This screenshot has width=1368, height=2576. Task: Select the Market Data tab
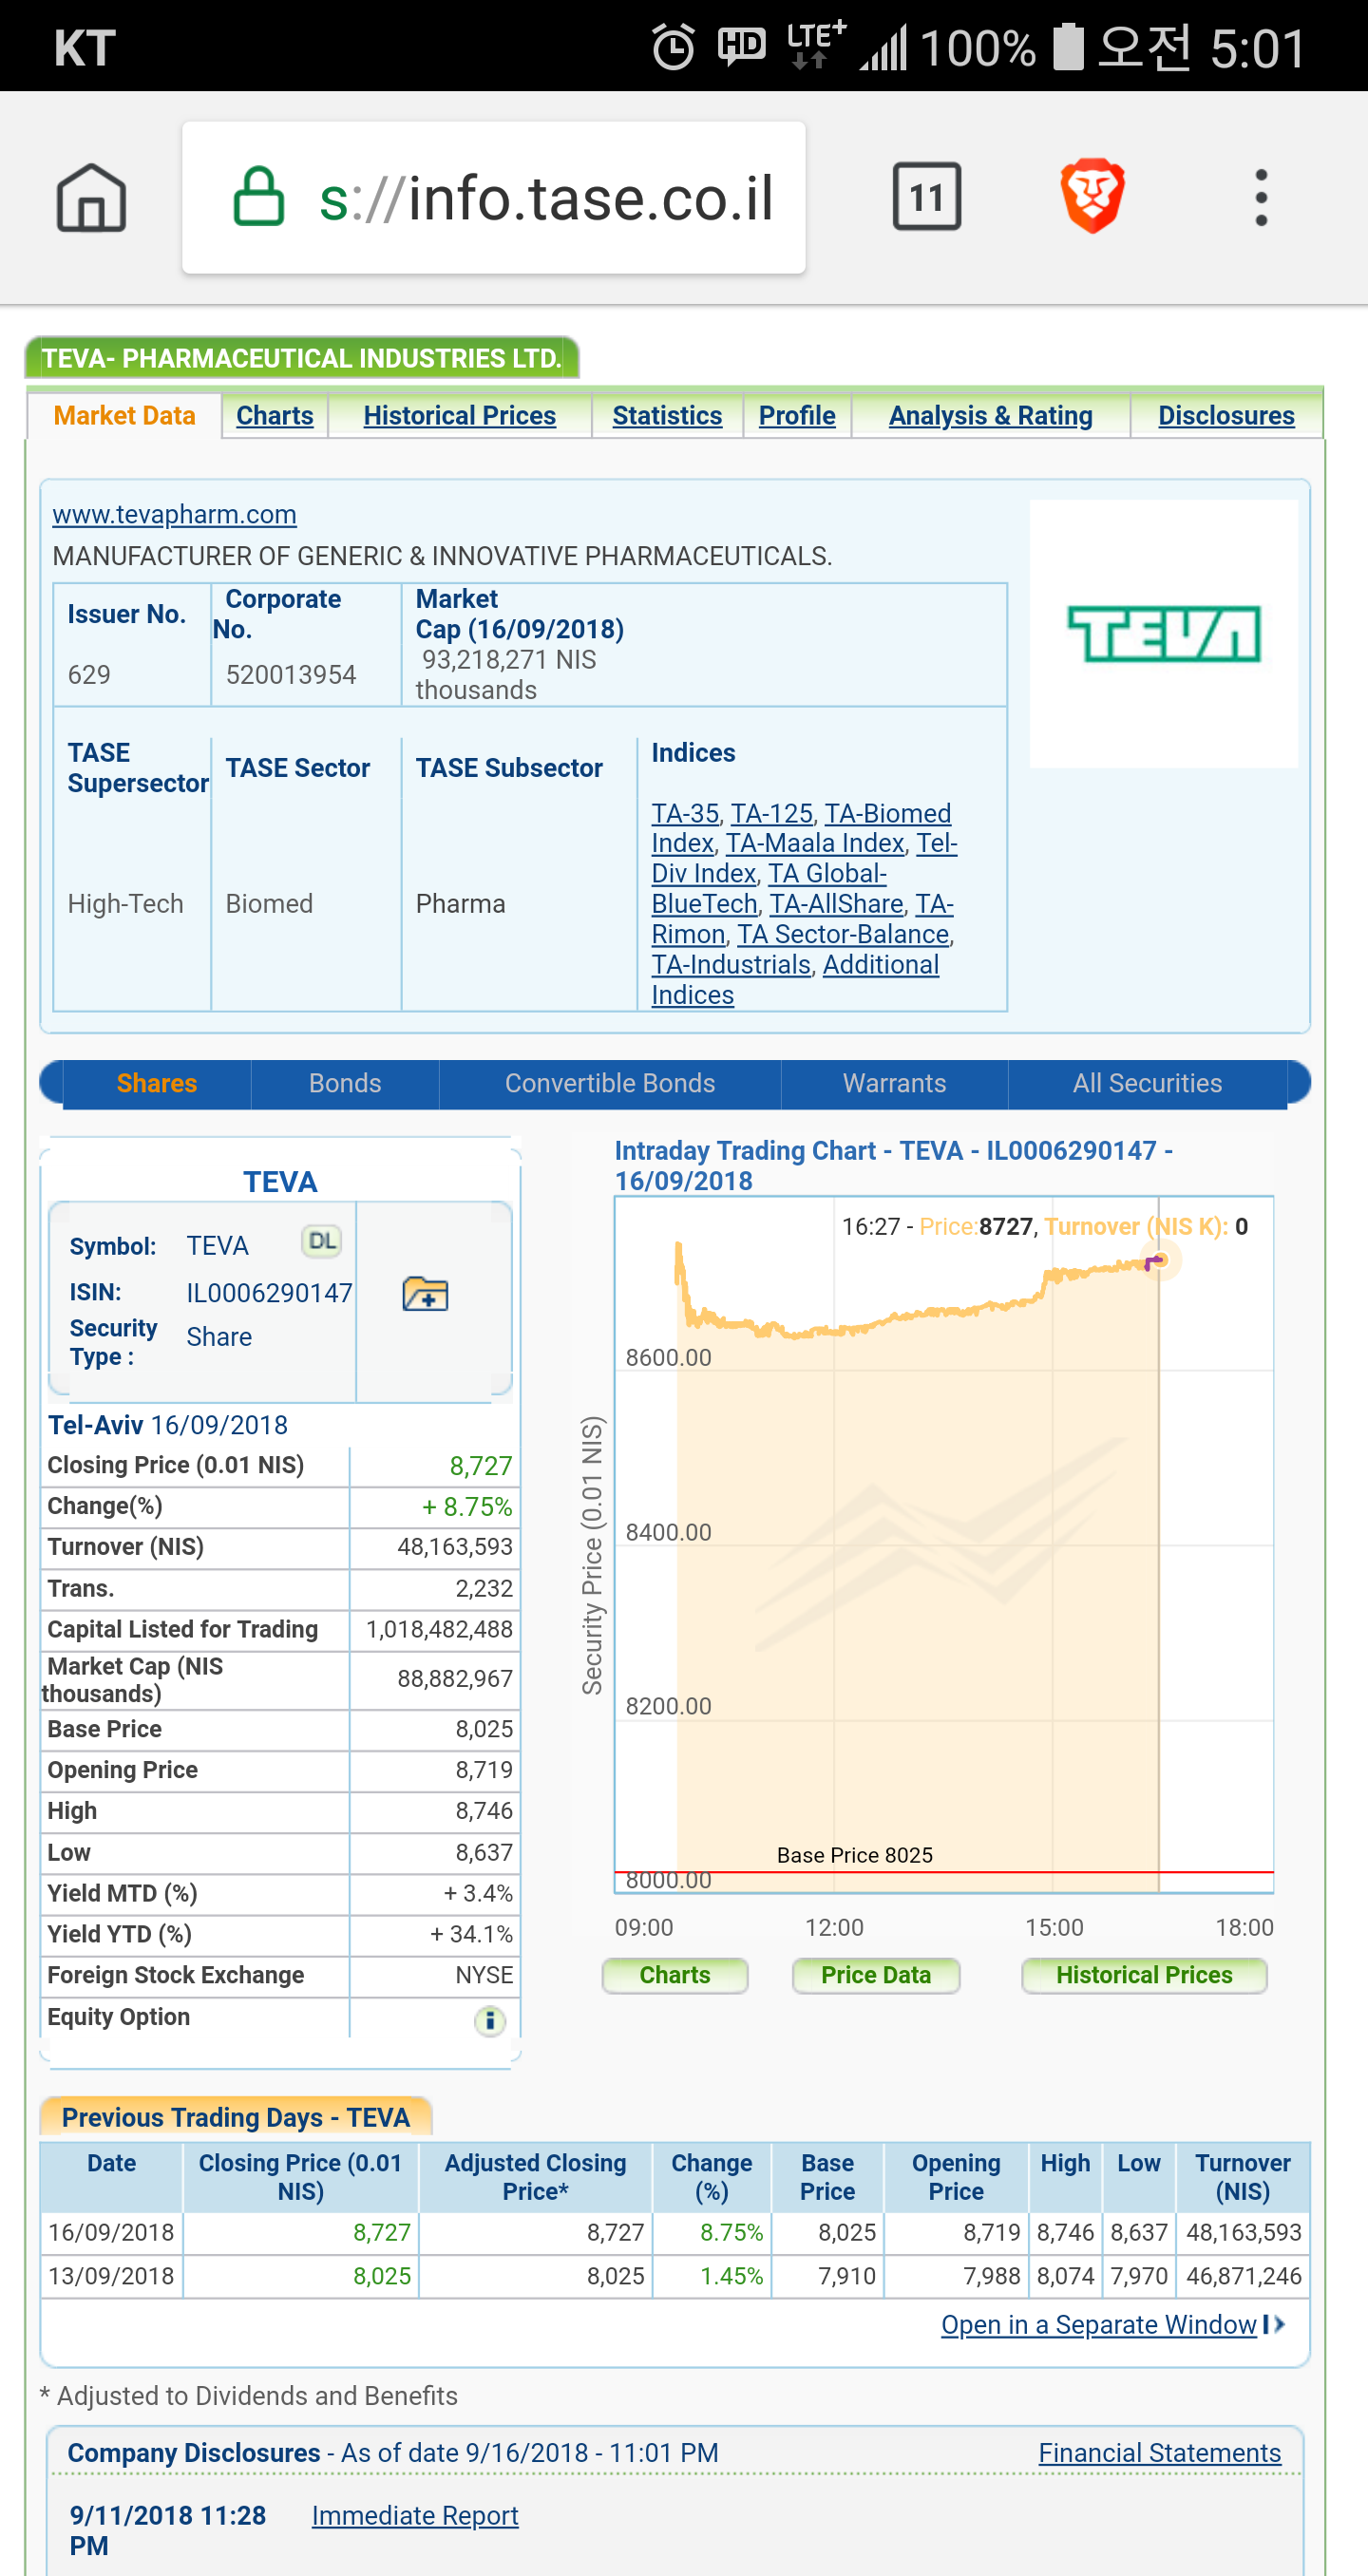(124, 415)
